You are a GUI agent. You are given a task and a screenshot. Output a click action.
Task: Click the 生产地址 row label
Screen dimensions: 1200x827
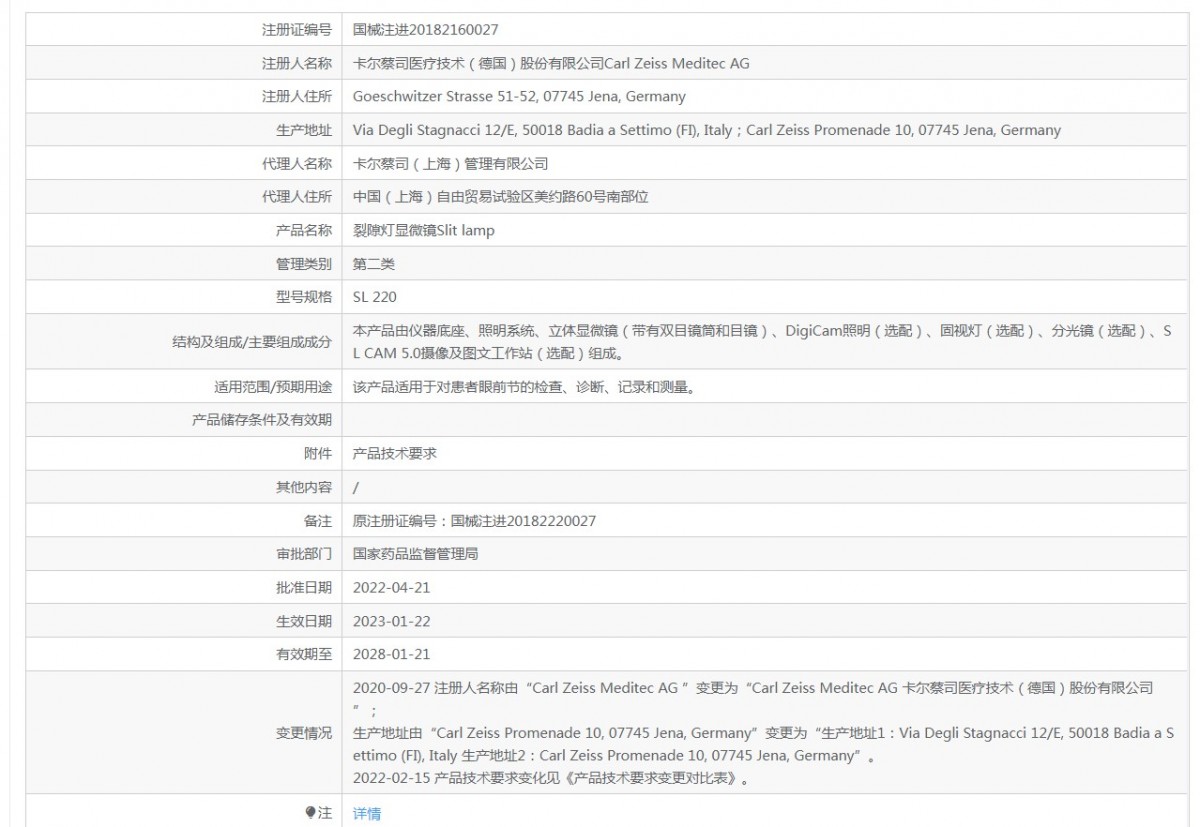pos(304,130)
